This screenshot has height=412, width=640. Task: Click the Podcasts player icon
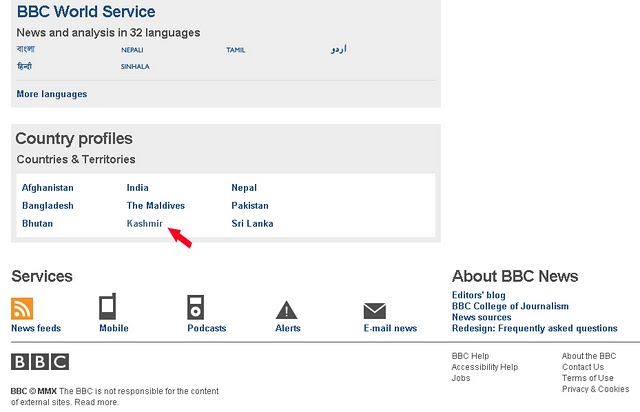[196, 307]
